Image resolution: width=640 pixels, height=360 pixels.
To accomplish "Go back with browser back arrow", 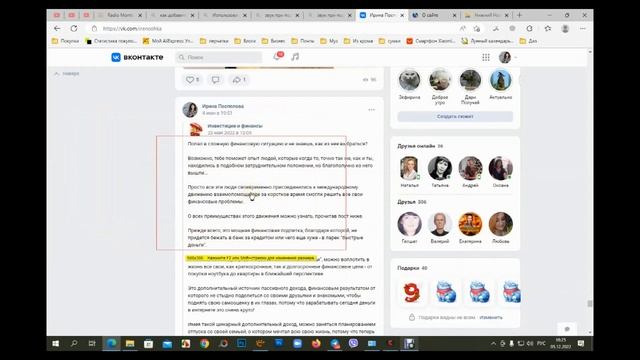I will pyautogui.click(x=57, y=29).
